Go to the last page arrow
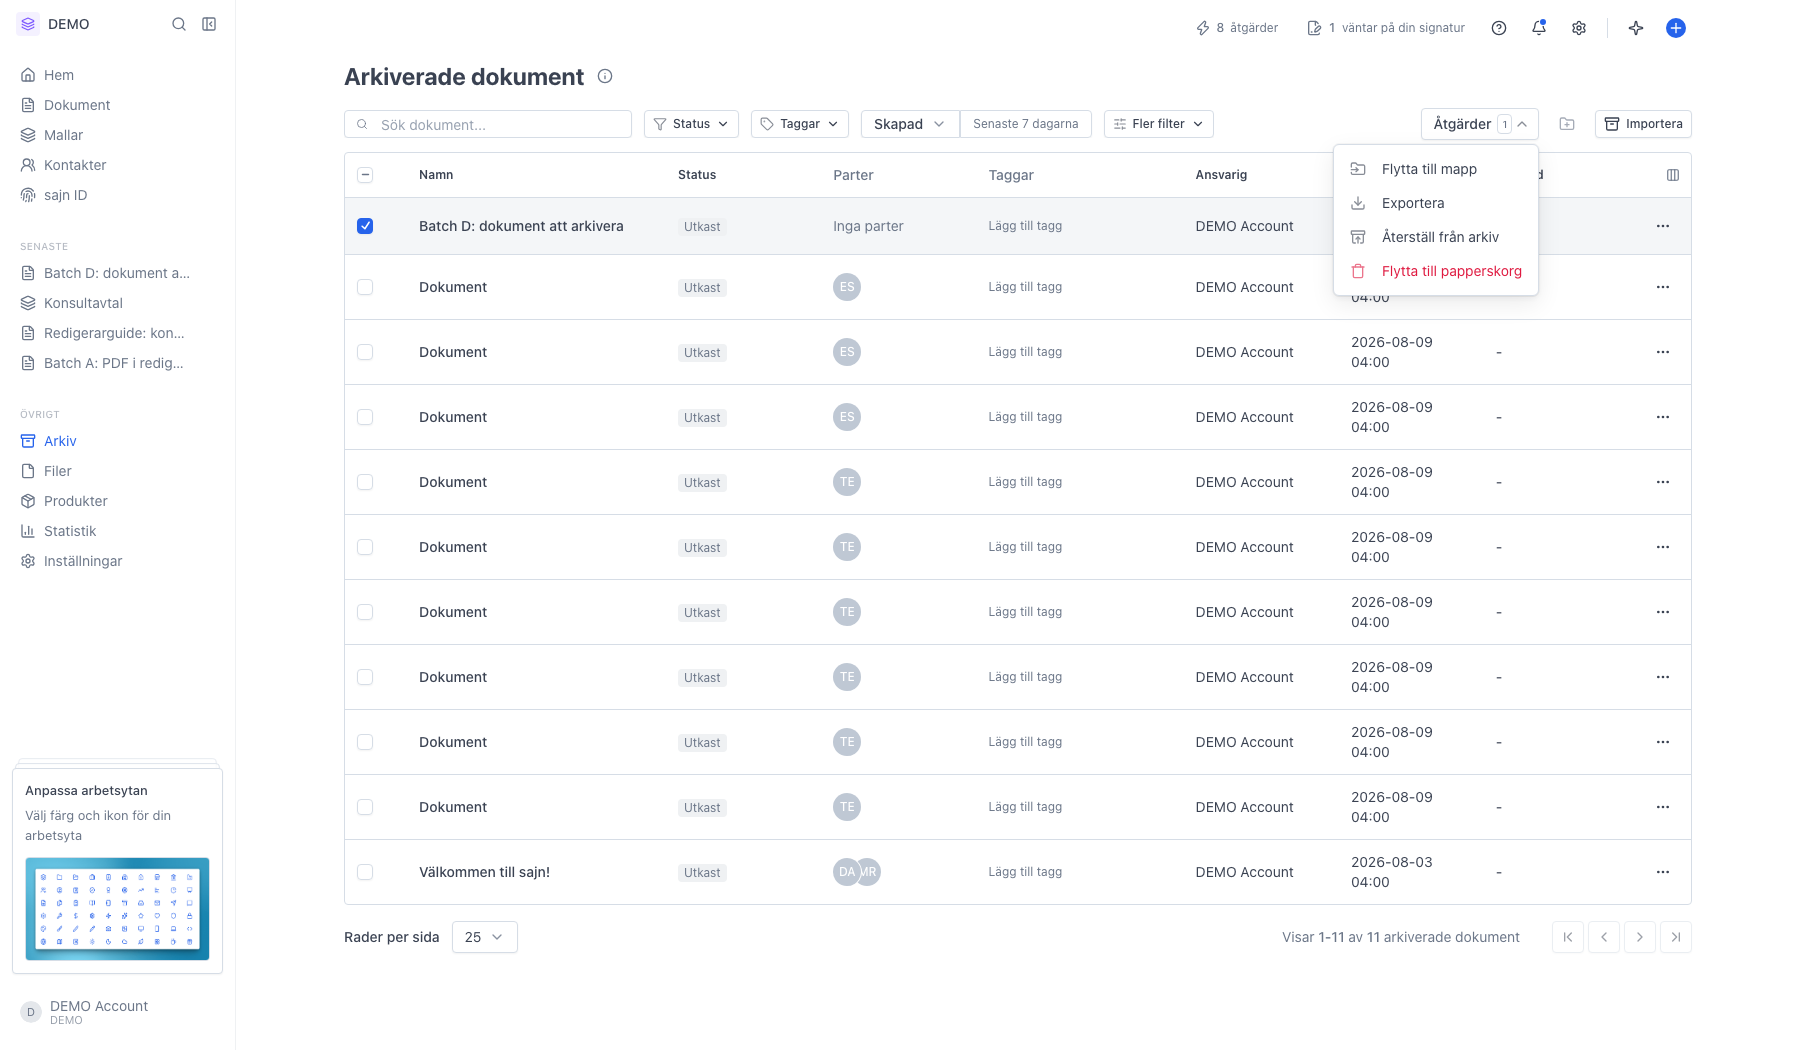Image resolution: width=1800 pixels, height=1050 pixels. coord(1676,937)
